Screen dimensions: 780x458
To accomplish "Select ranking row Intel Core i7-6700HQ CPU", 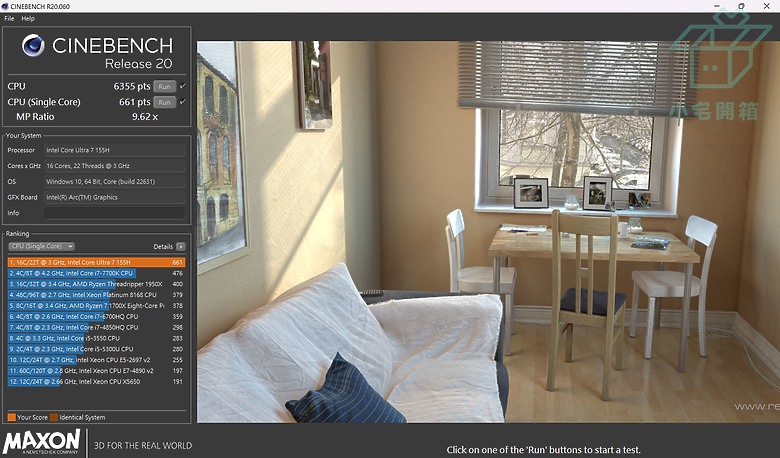I will 97,316.
